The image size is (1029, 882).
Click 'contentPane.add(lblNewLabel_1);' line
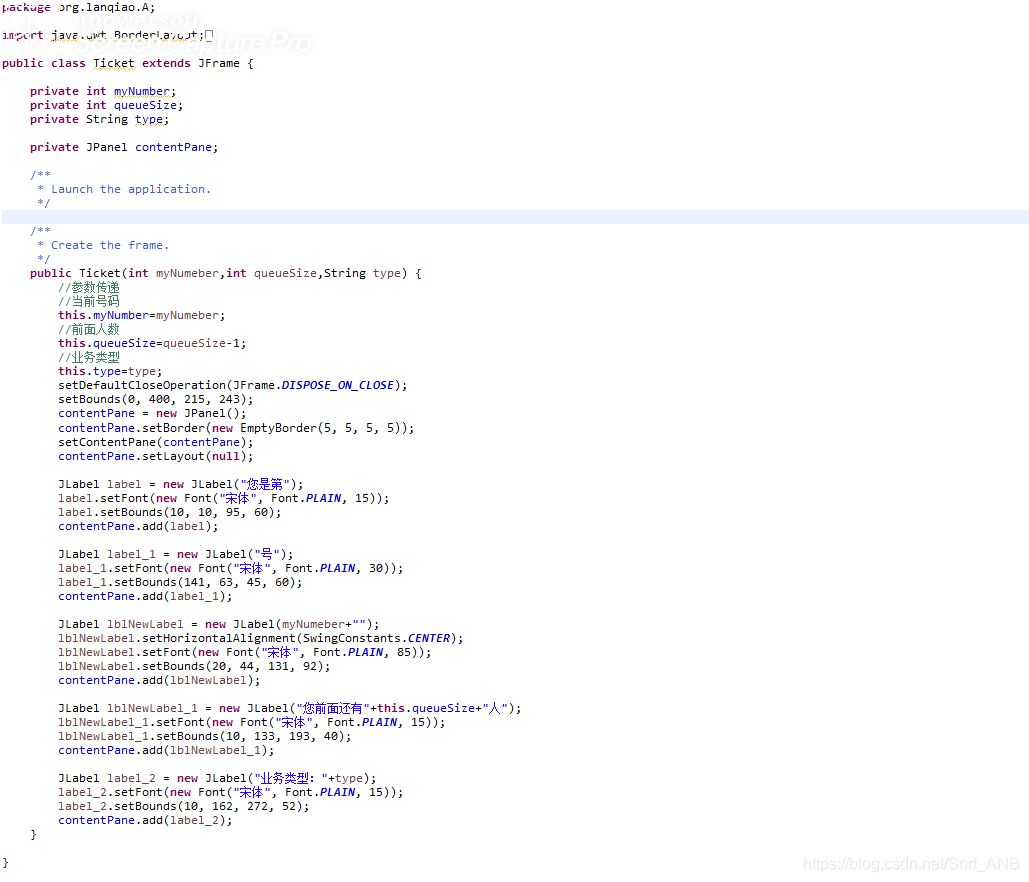(166, 750)
